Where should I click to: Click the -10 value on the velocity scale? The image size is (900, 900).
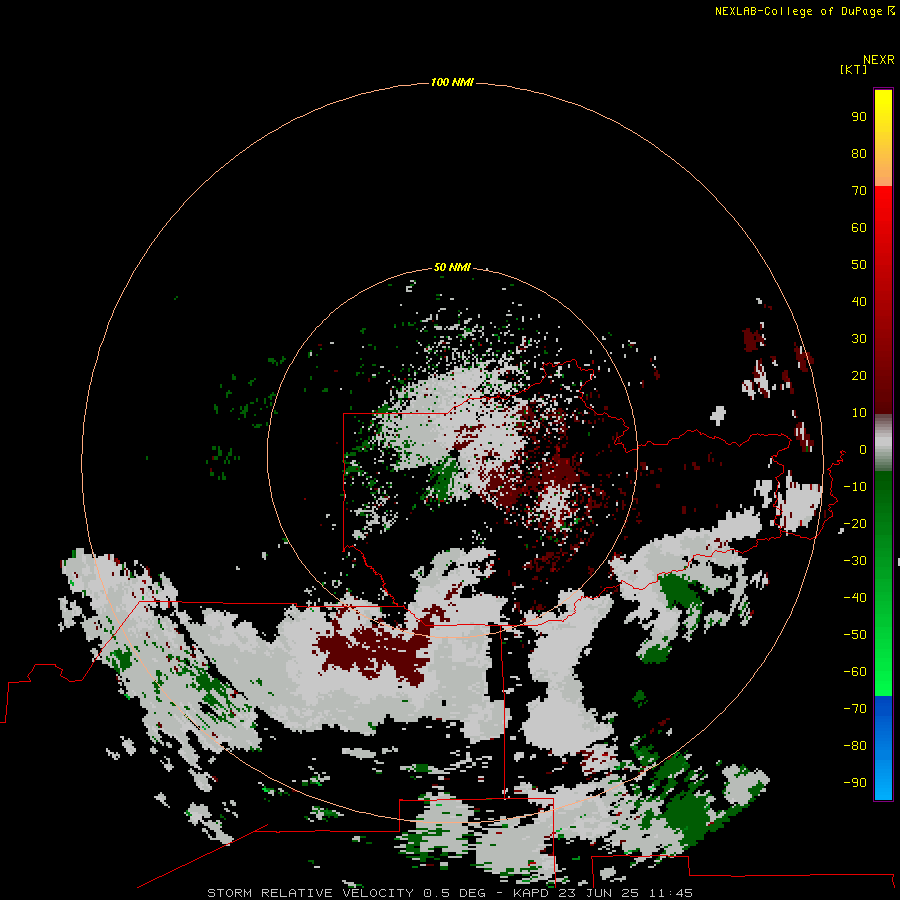coord(855,487)
